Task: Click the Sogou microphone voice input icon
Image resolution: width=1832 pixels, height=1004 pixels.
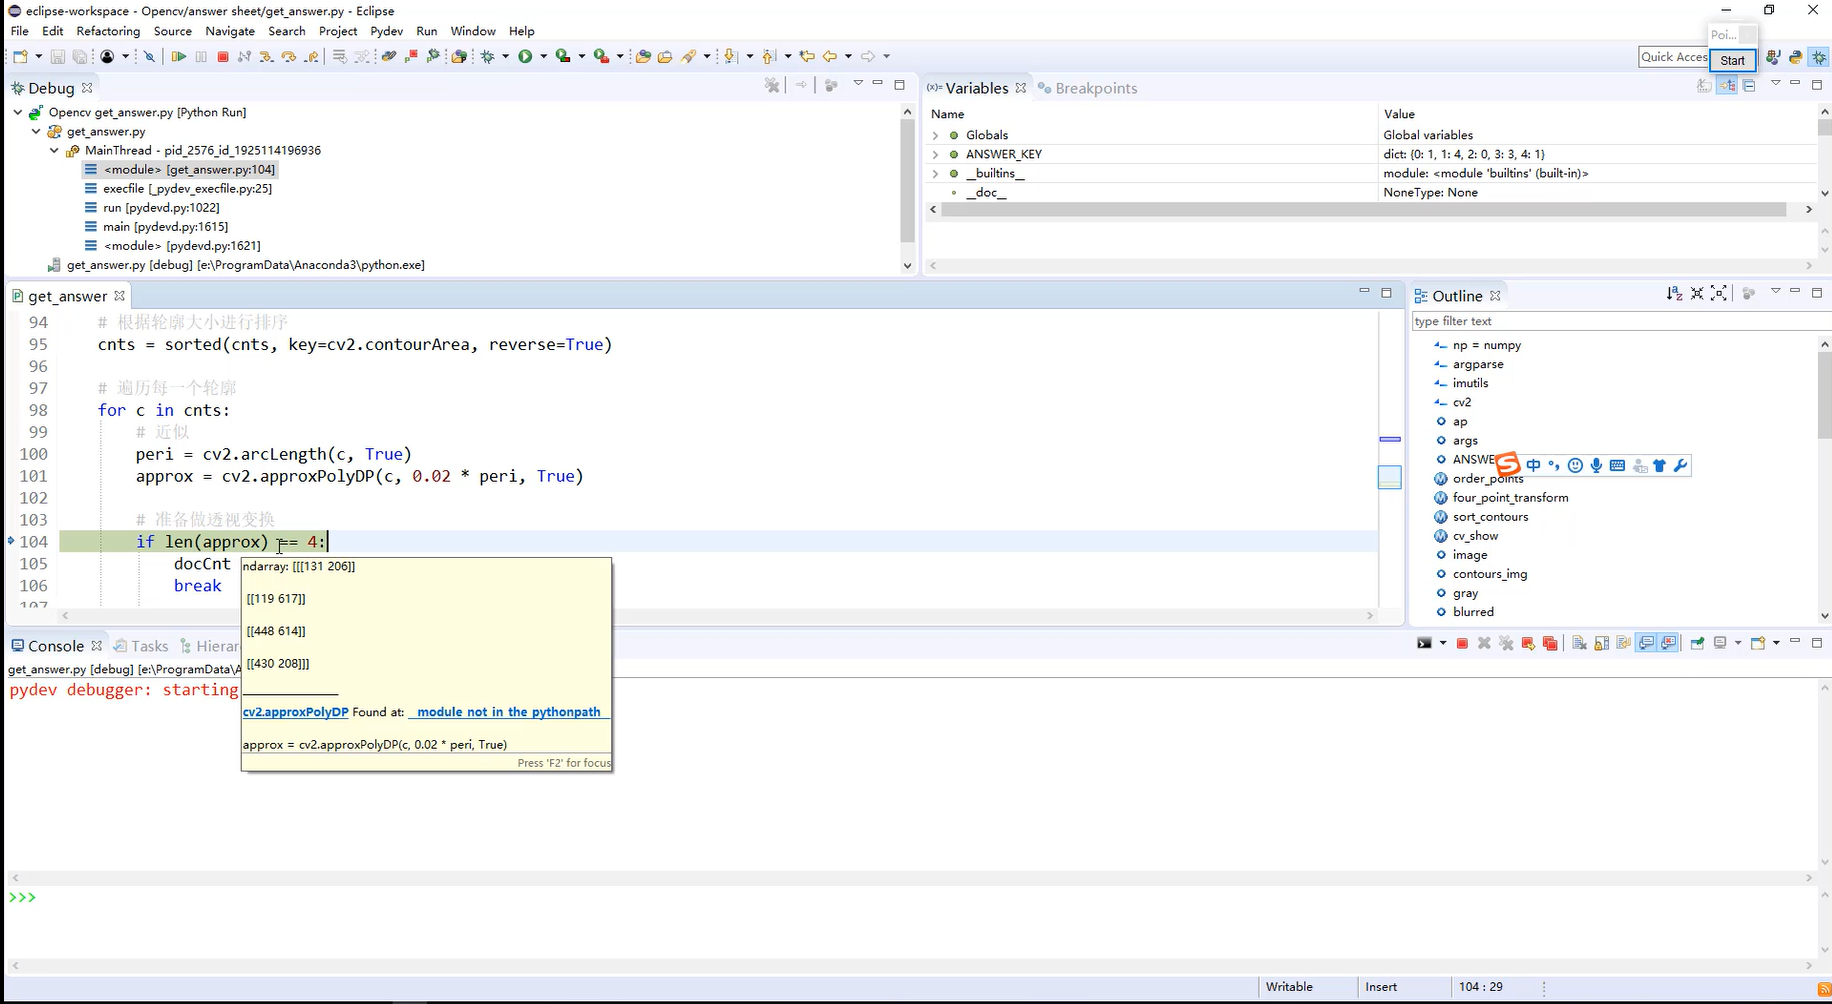Action: pyautogui.click(x=1596, y=465)
